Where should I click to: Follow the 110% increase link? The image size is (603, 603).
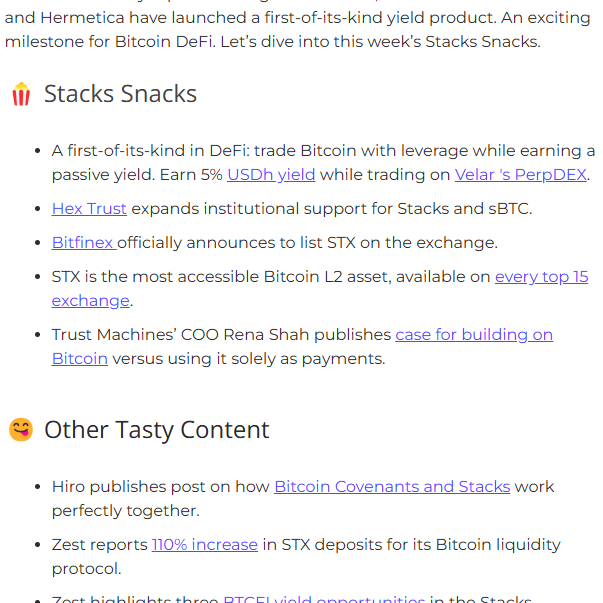[x=205, y=545]
